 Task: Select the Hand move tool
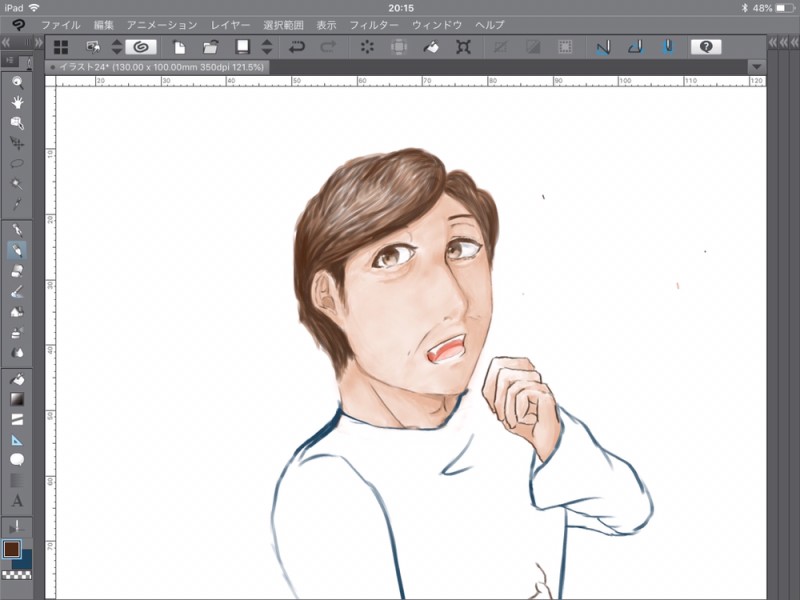(x=17, y=102)
